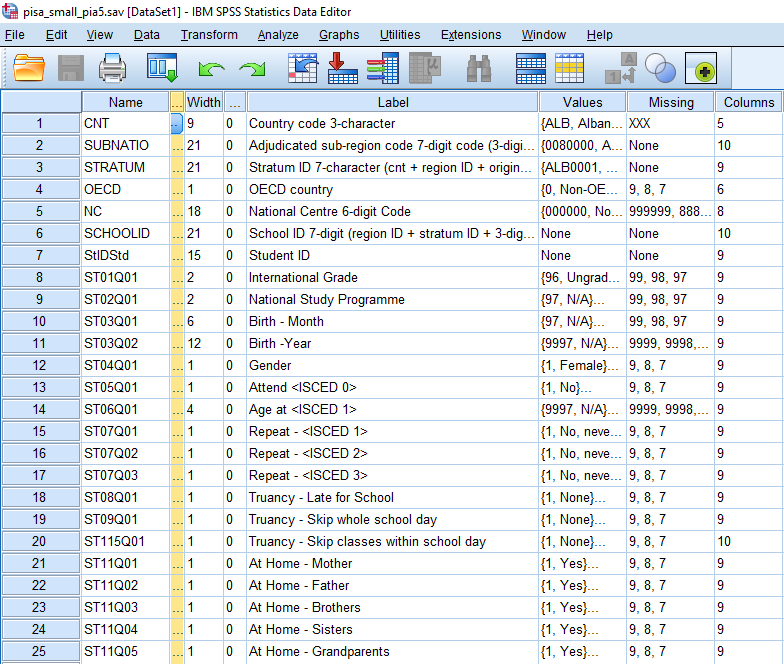Select row header number 1

click(40, 124)
